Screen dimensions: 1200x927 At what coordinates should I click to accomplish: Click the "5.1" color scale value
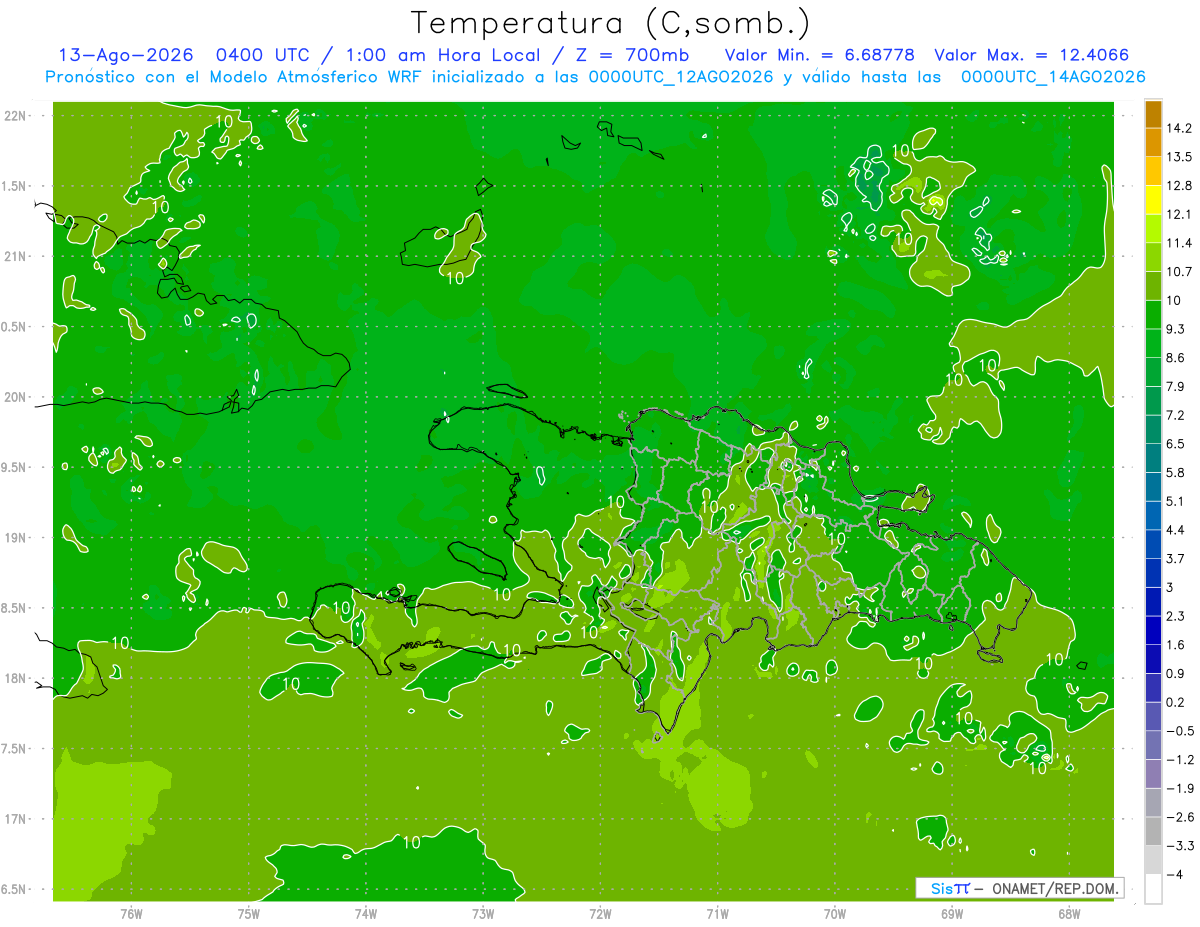pos(1175,501)
